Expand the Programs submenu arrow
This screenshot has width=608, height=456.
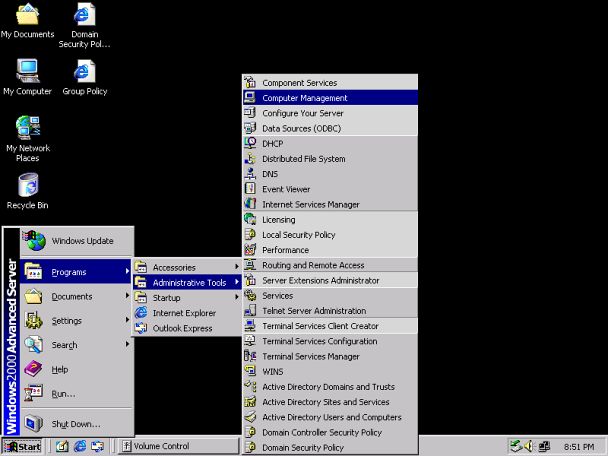(127, 271)
